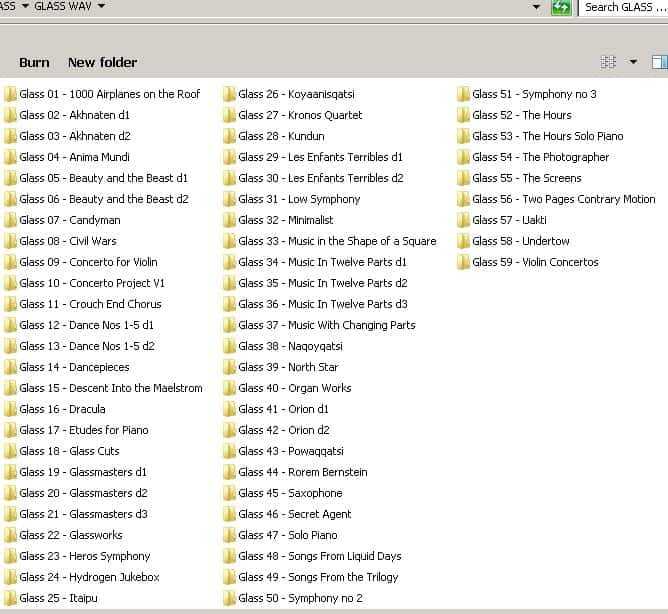Select 'Glass 02 - Akhnaten d1' folder name

pyautogui.click(x=75, y=115)
